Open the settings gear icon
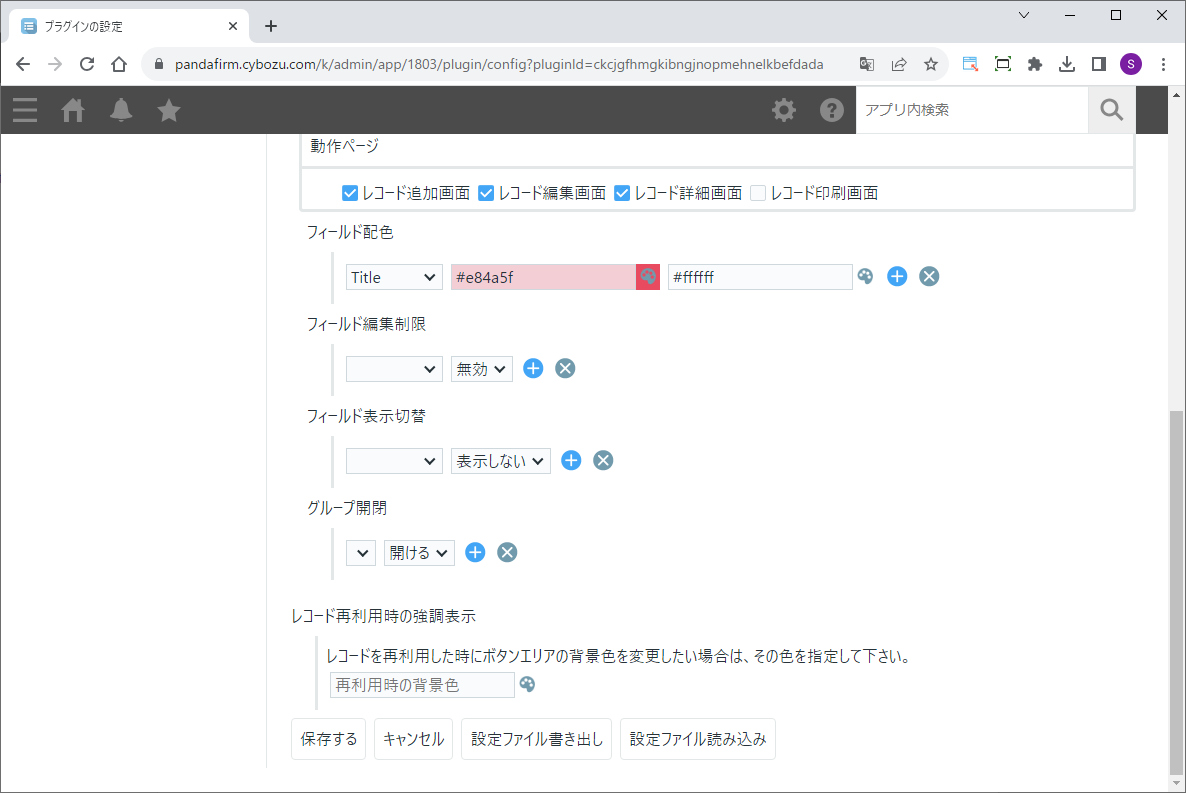 point(784,110)
